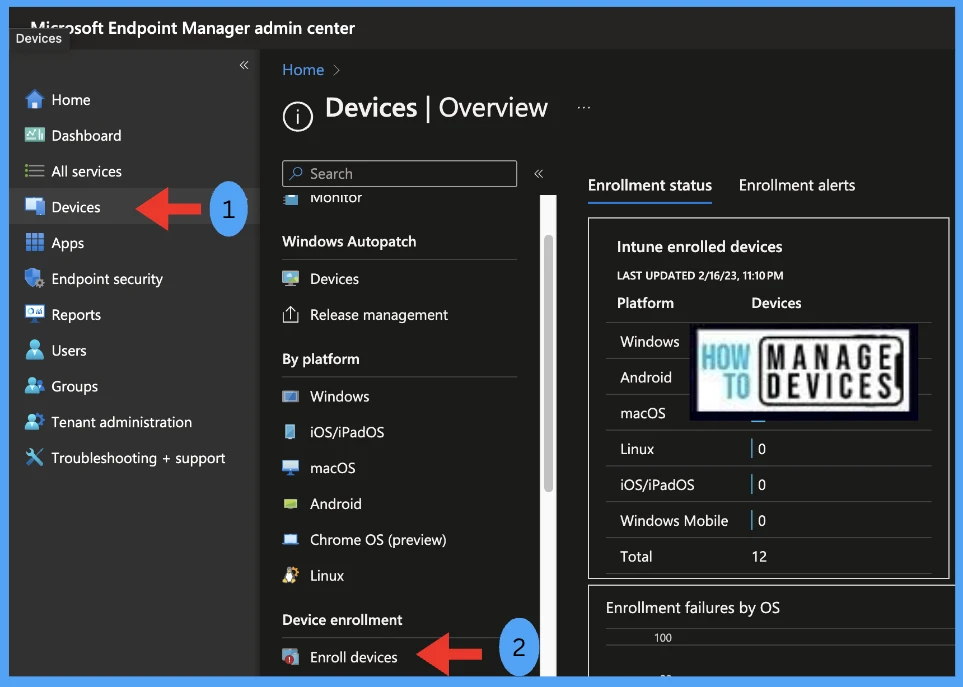Switch to Enrollment status tab
Screen dimensions: 963x687
(650, 185)
